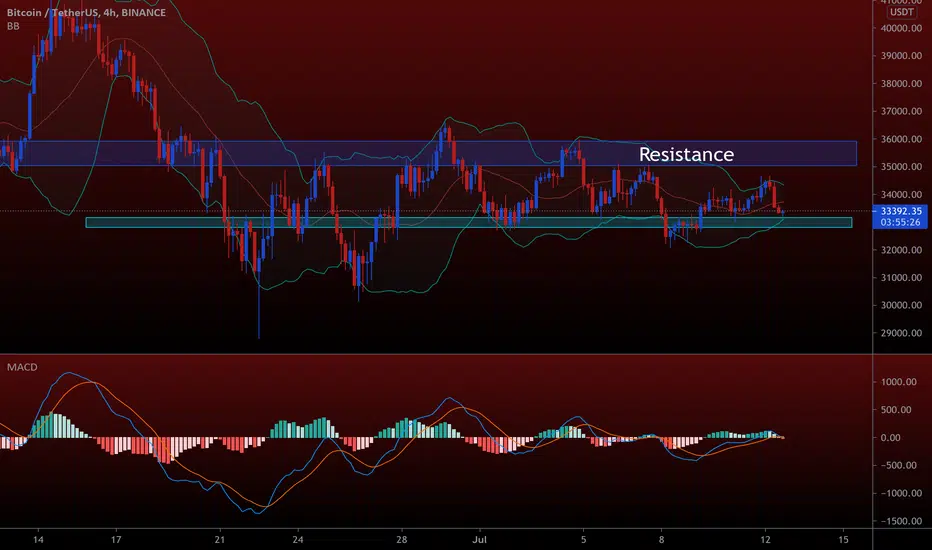The width and height of the screenshot is (932, 550).
Task: Click the Jul month label on time axis
Action: point(480,540)
